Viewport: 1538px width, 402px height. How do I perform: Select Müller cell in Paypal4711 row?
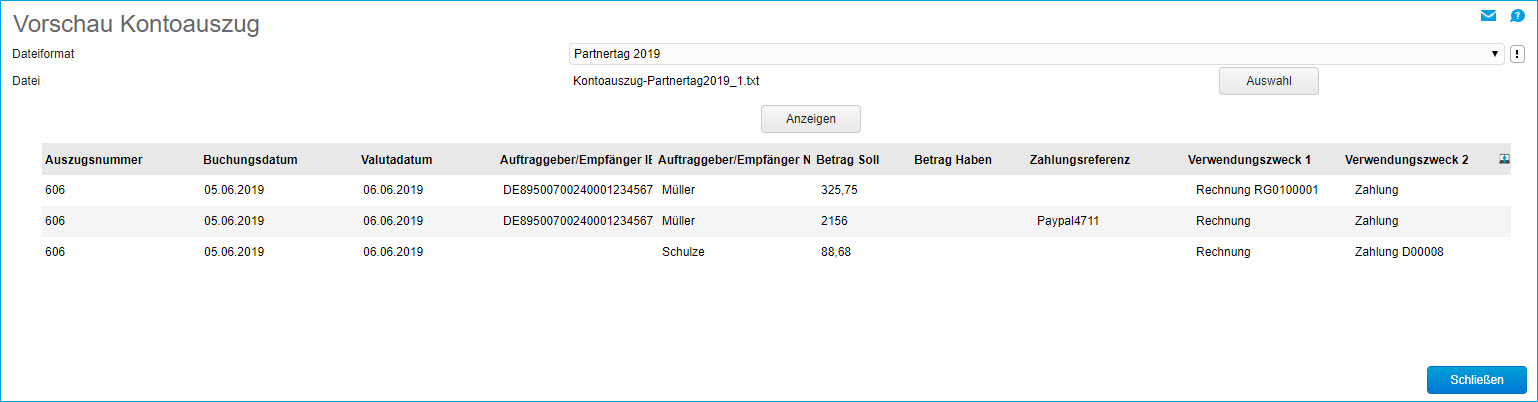click(678, 221)
